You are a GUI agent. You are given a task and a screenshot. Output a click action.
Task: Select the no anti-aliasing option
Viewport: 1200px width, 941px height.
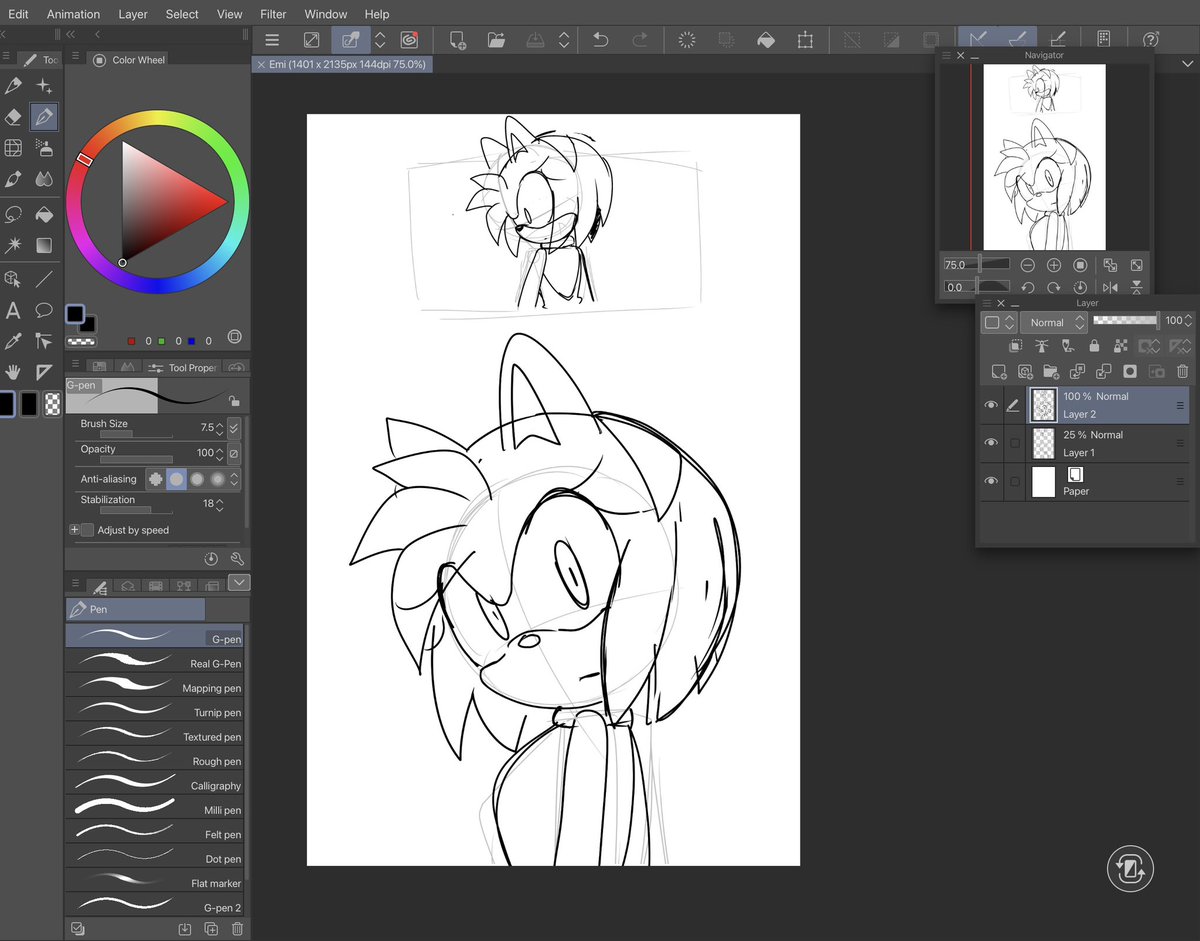coord(155,479)
